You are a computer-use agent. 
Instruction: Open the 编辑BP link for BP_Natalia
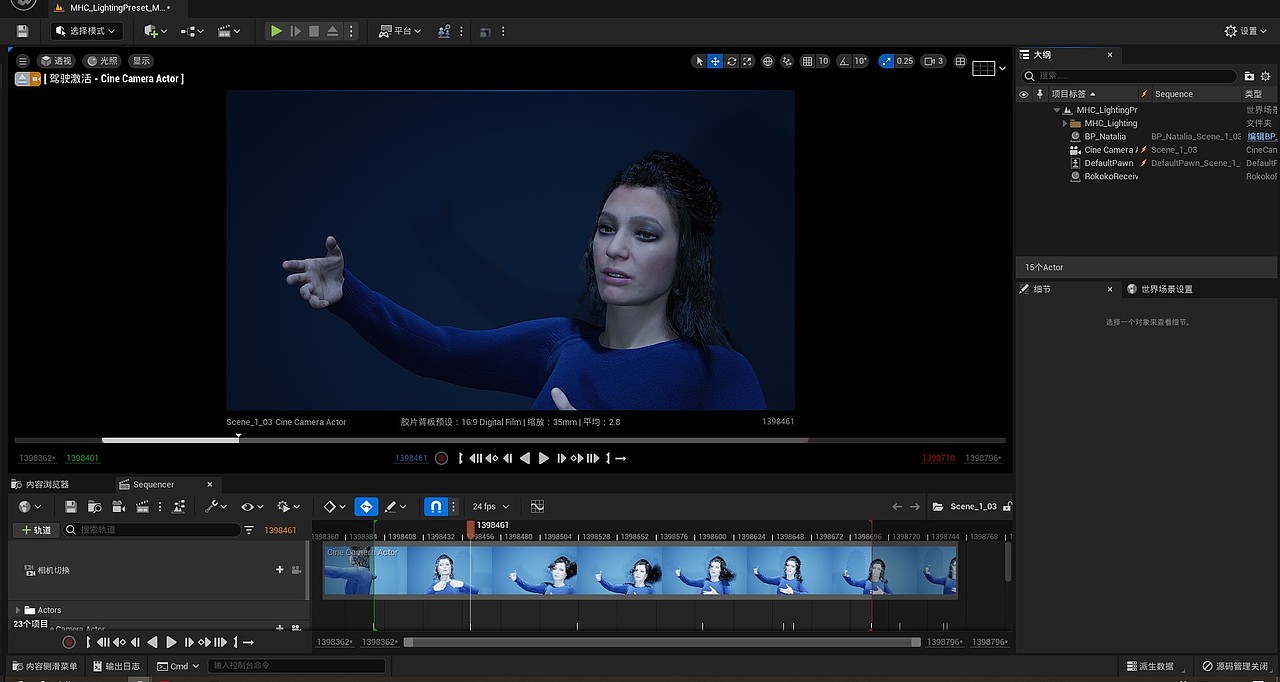1262,137
